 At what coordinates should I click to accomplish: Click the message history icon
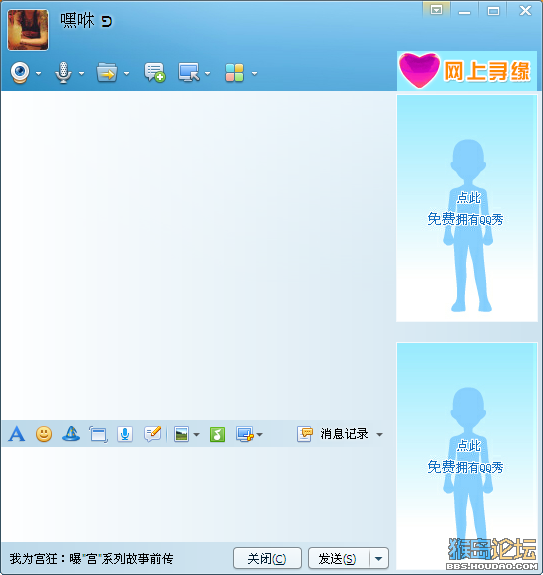click(305, 434)
